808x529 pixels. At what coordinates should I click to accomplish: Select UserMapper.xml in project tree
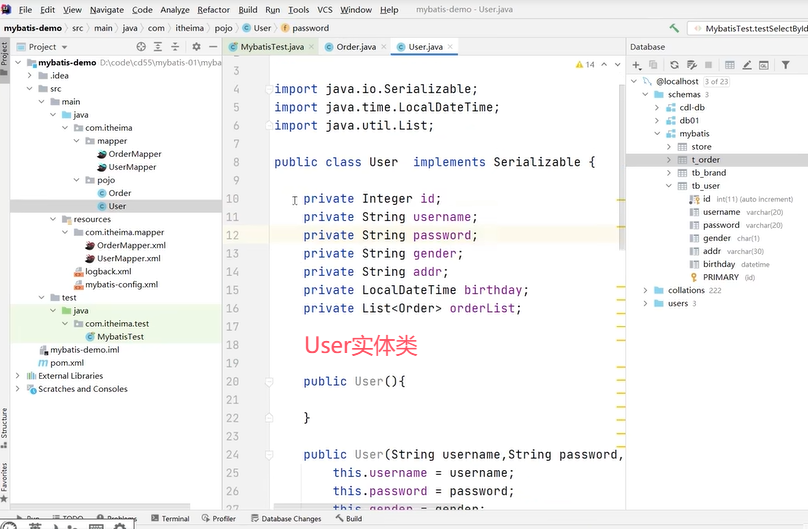click(x=128, y=259)
